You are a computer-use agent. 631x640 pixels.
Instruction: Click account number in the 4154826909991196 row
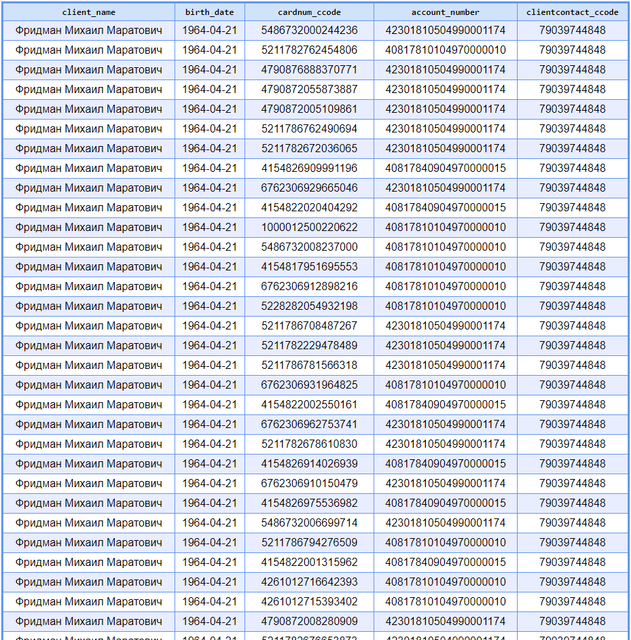pos(445,168)
